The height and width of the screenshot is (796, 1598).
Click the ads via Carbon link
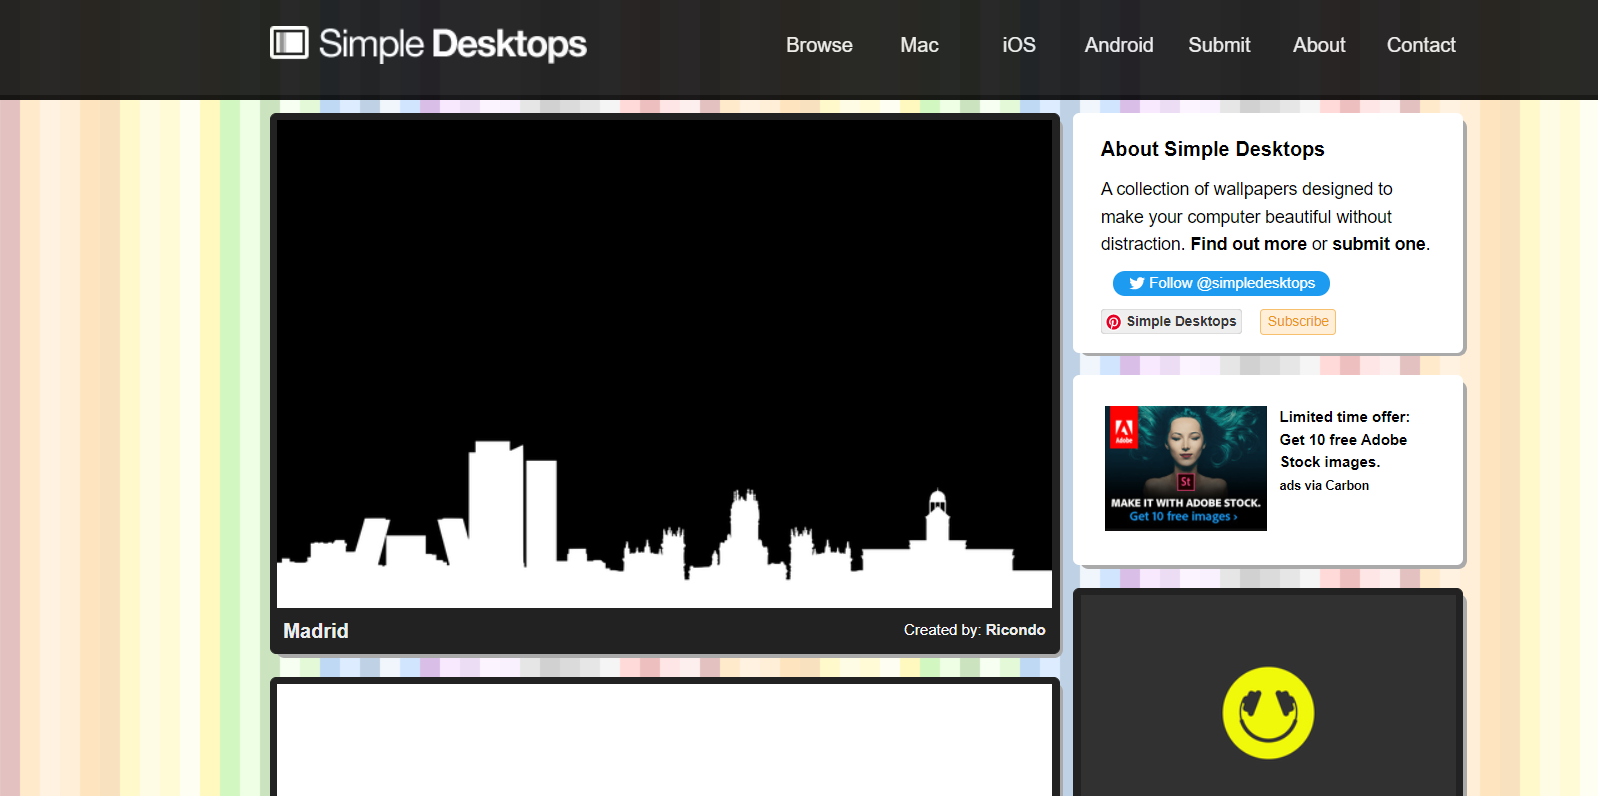click(x=1324, y=486)
